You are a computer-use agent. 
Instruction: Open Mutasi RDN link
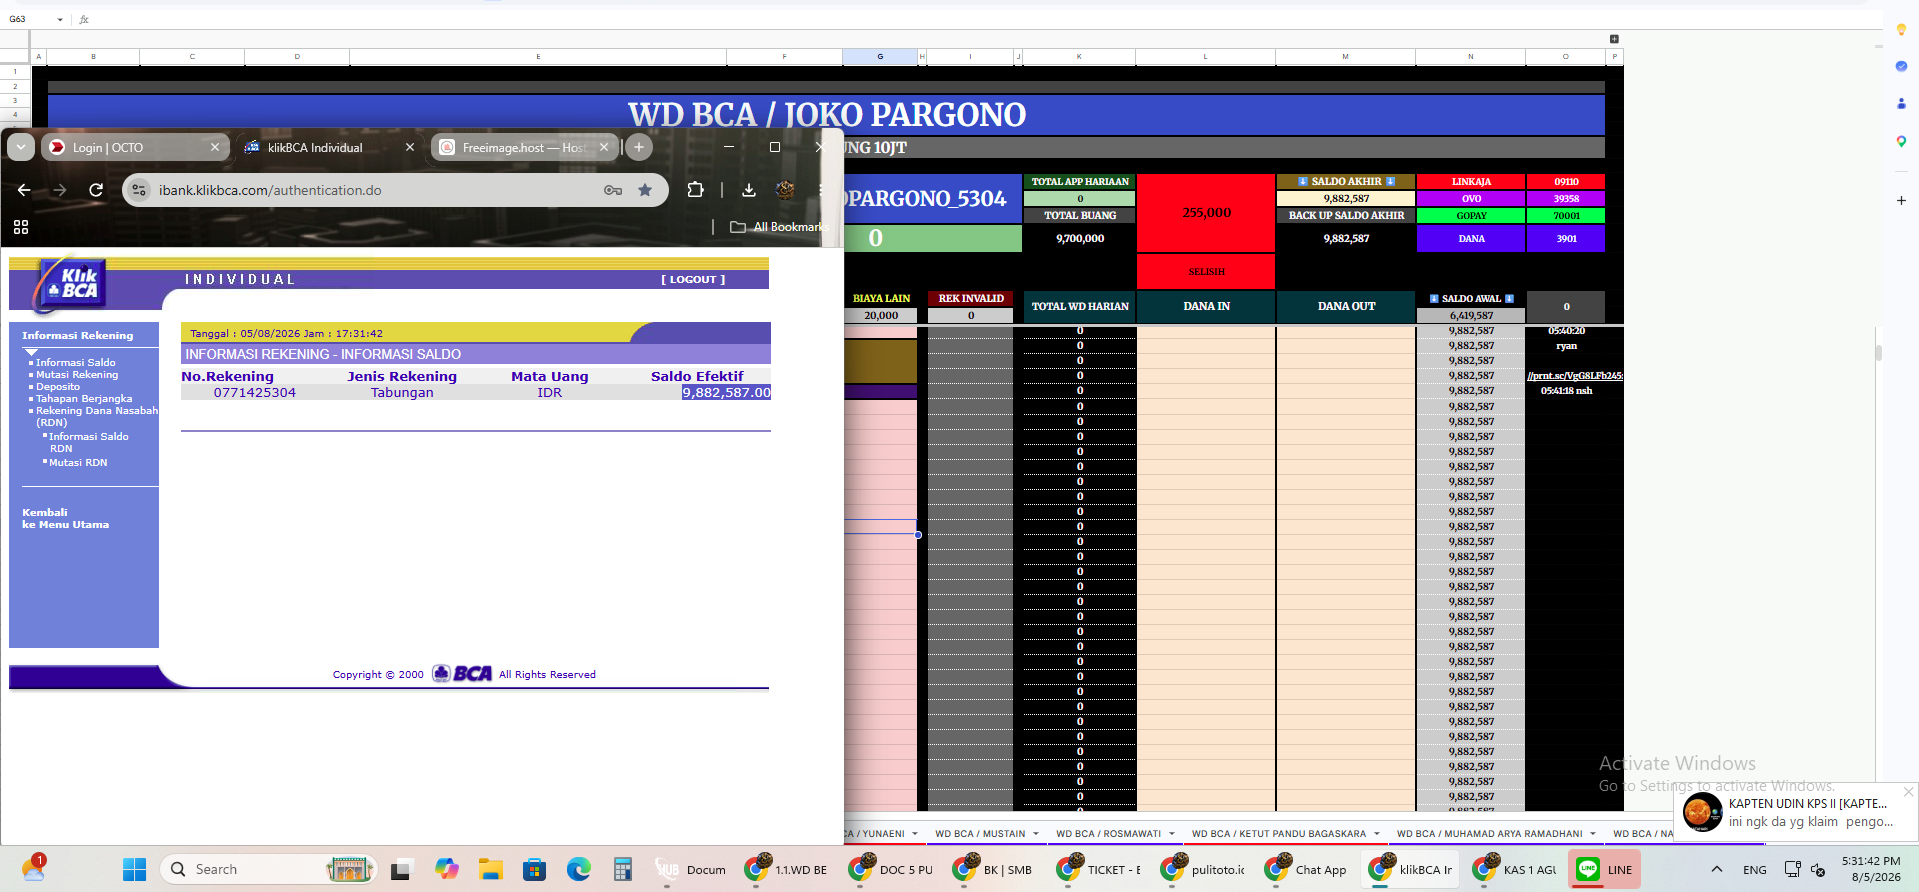tap(78, 463)
